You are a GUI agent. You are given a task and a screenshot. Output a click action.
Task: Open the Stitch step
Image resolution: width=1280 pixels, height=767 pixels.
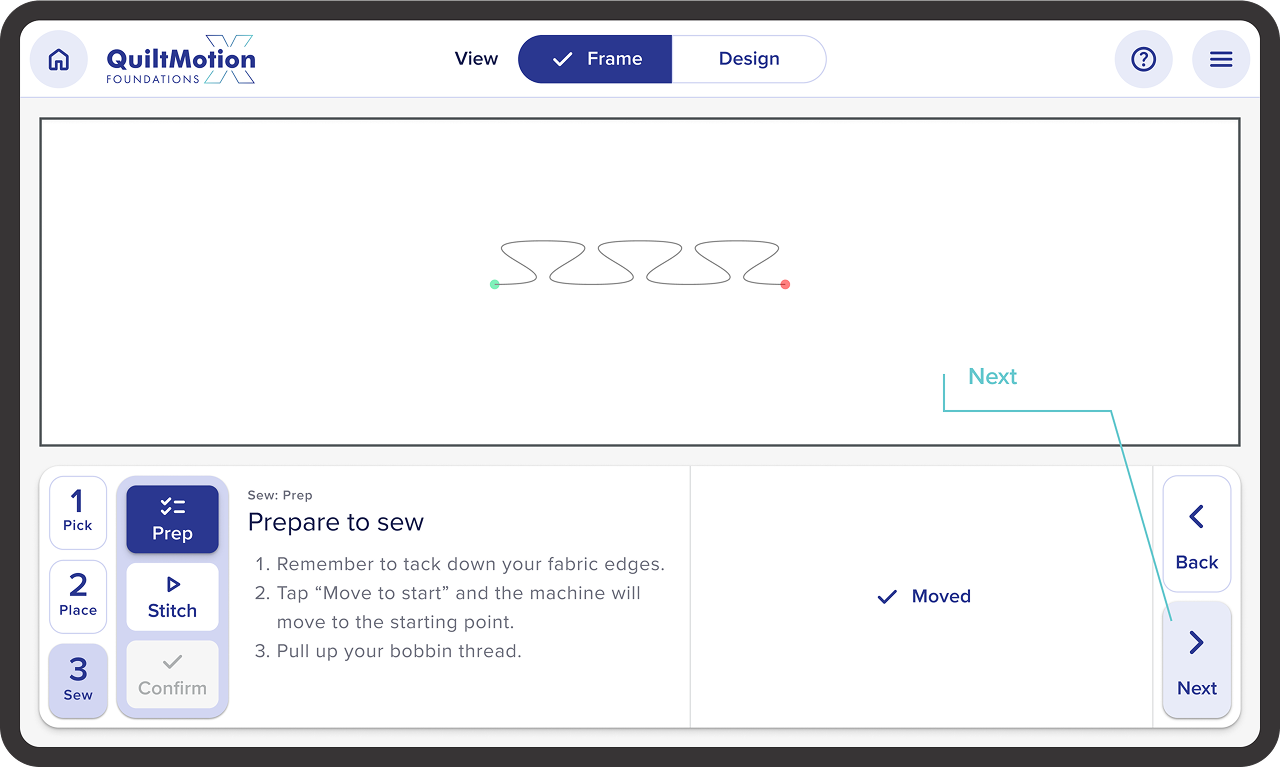pos(172,597)
